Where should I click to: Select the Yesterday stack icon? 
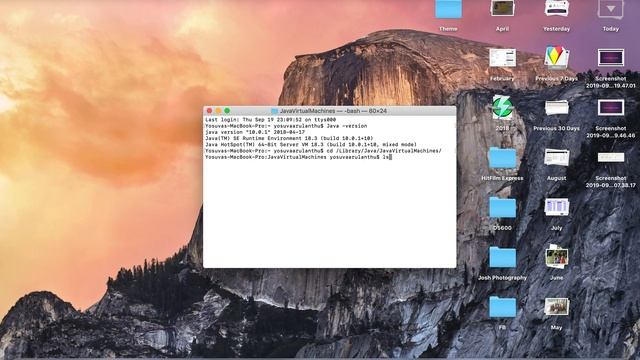point(556,8)
